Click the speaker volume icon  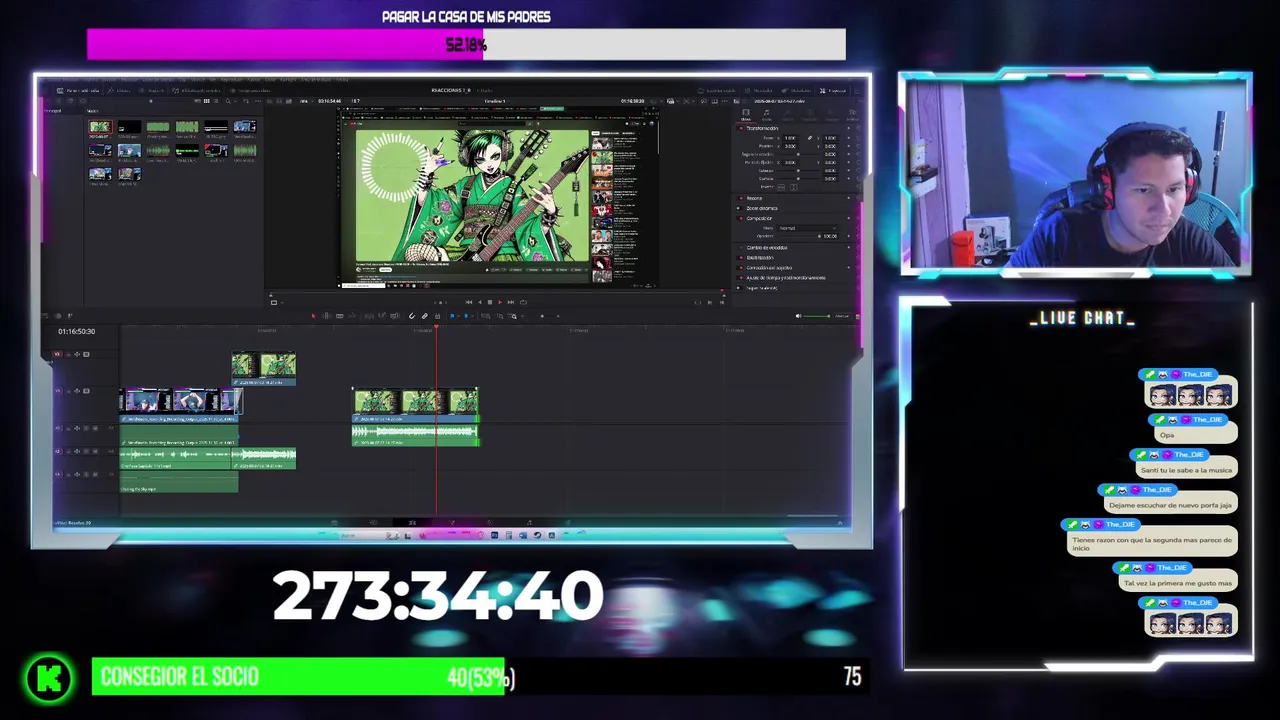[799, 316]
